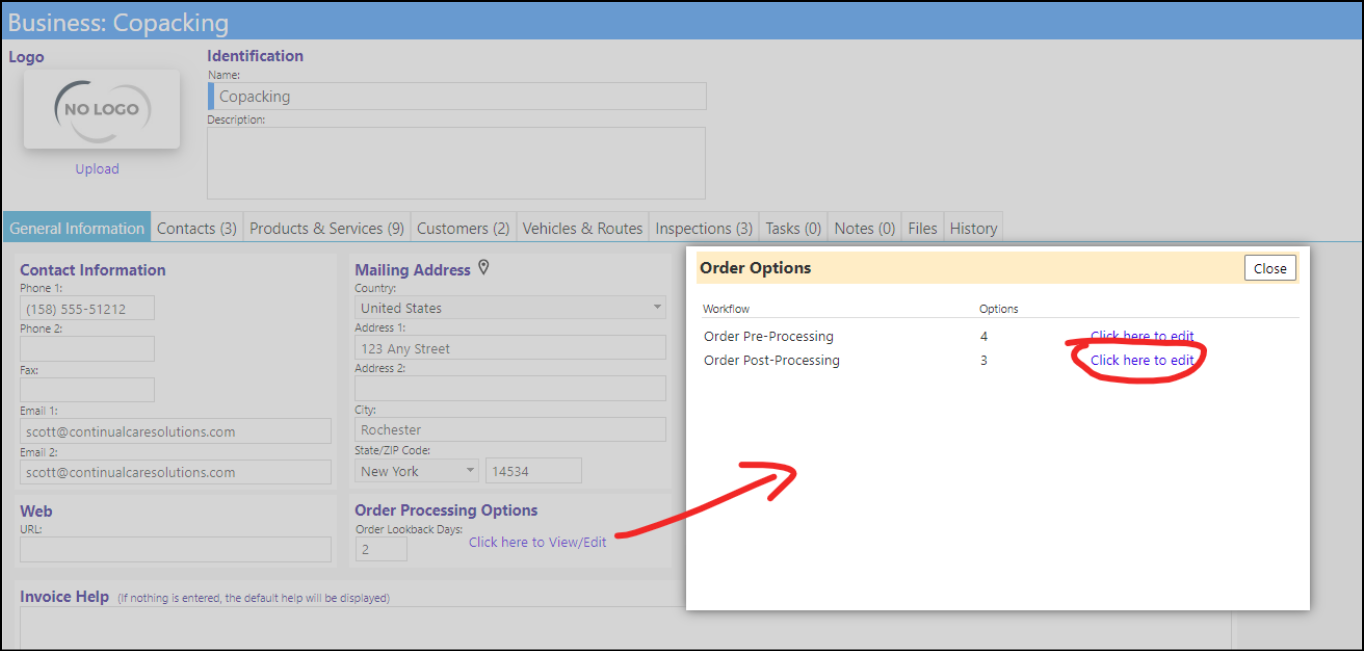Click the empty Address 2 field

click(510, 388)
